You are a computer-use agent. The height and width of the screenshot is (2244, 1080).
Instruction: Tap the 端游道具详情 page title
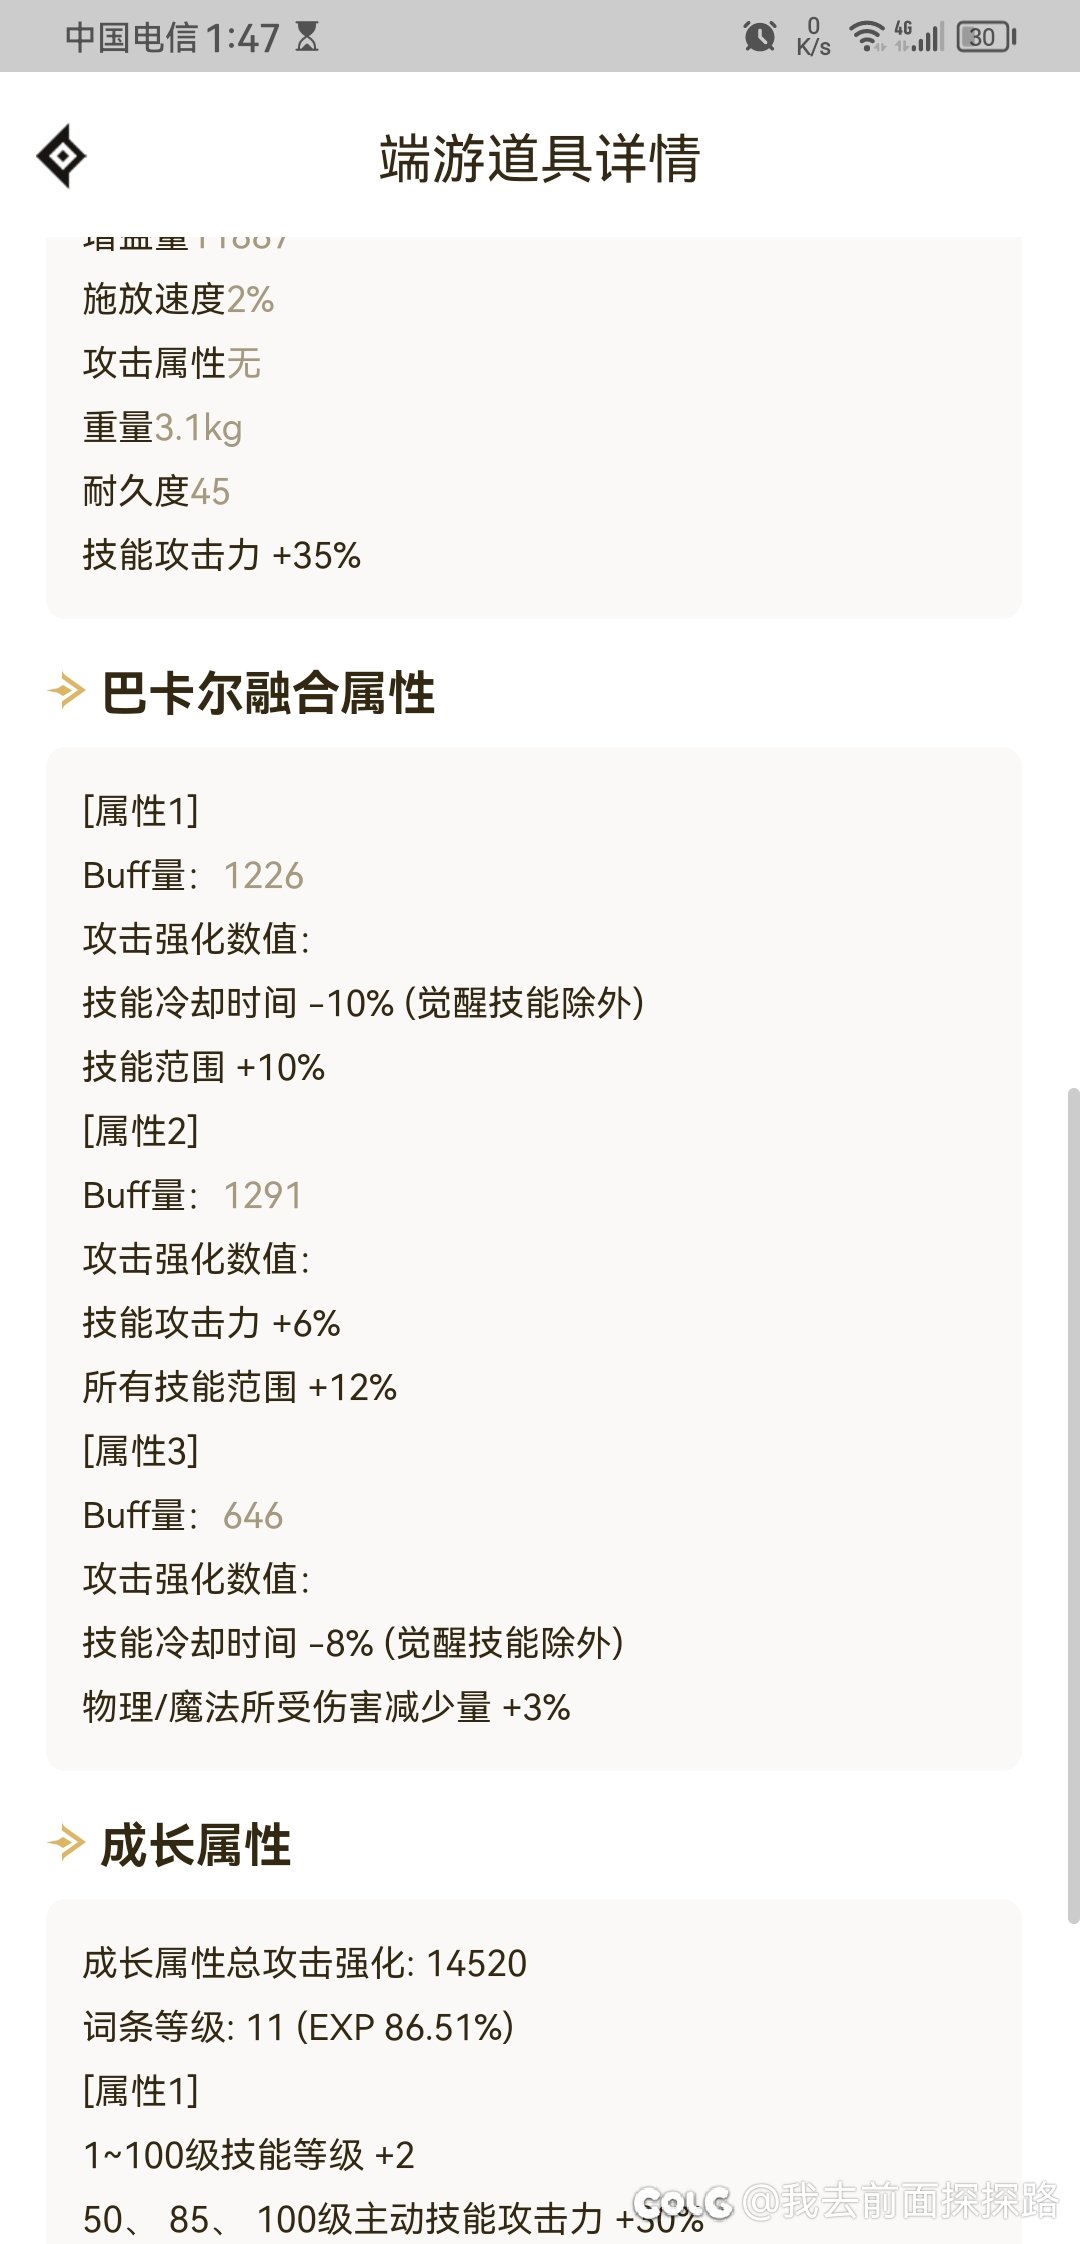539,158
